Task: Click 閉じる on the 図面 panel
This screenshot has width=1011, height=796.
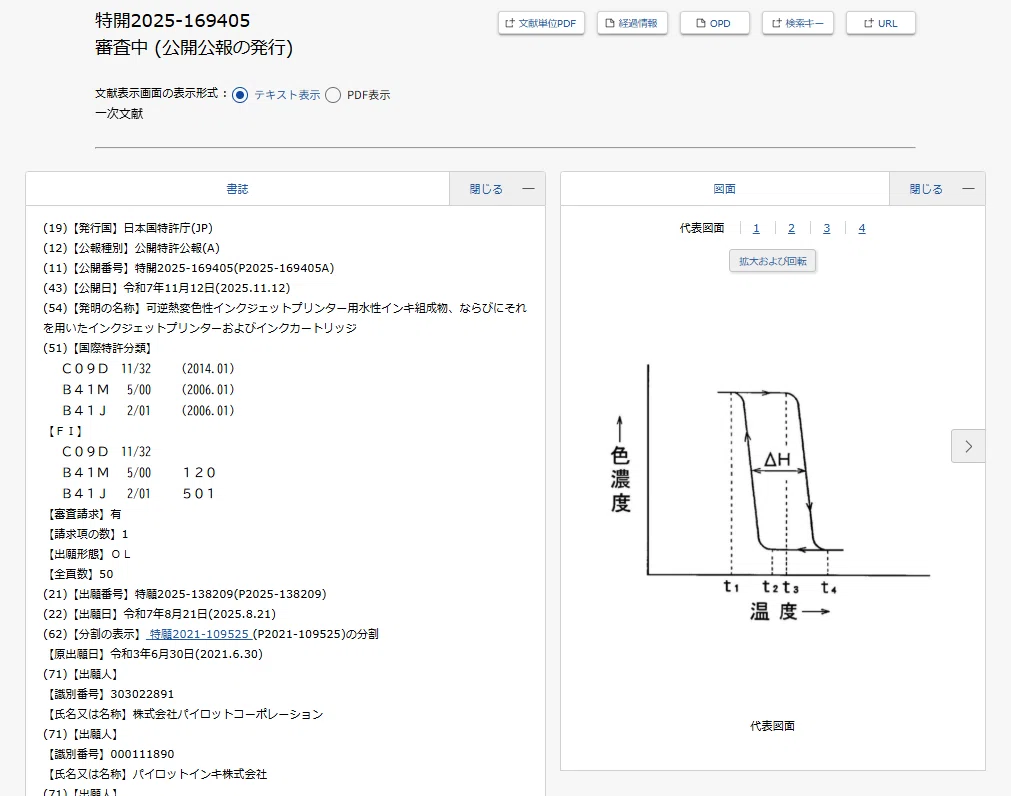Action: [x=926, y=189]
